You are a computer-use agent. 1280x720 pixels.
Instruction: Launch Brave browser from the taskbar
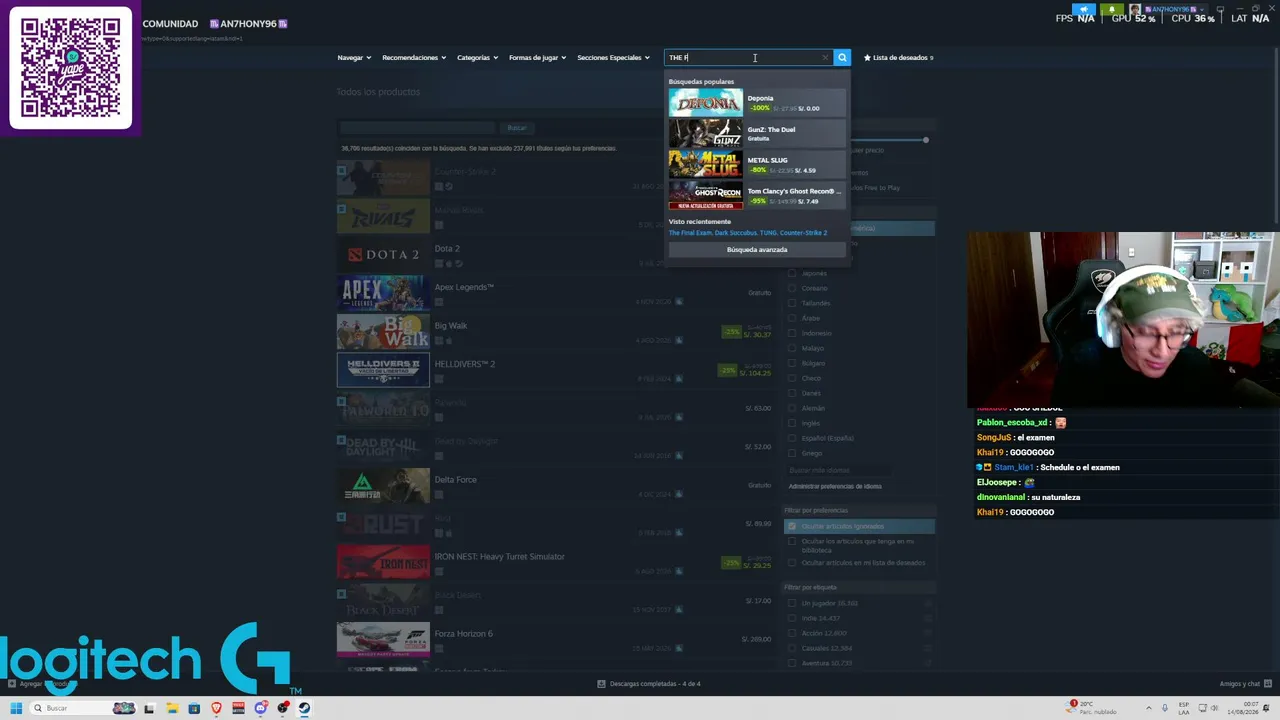217,708
